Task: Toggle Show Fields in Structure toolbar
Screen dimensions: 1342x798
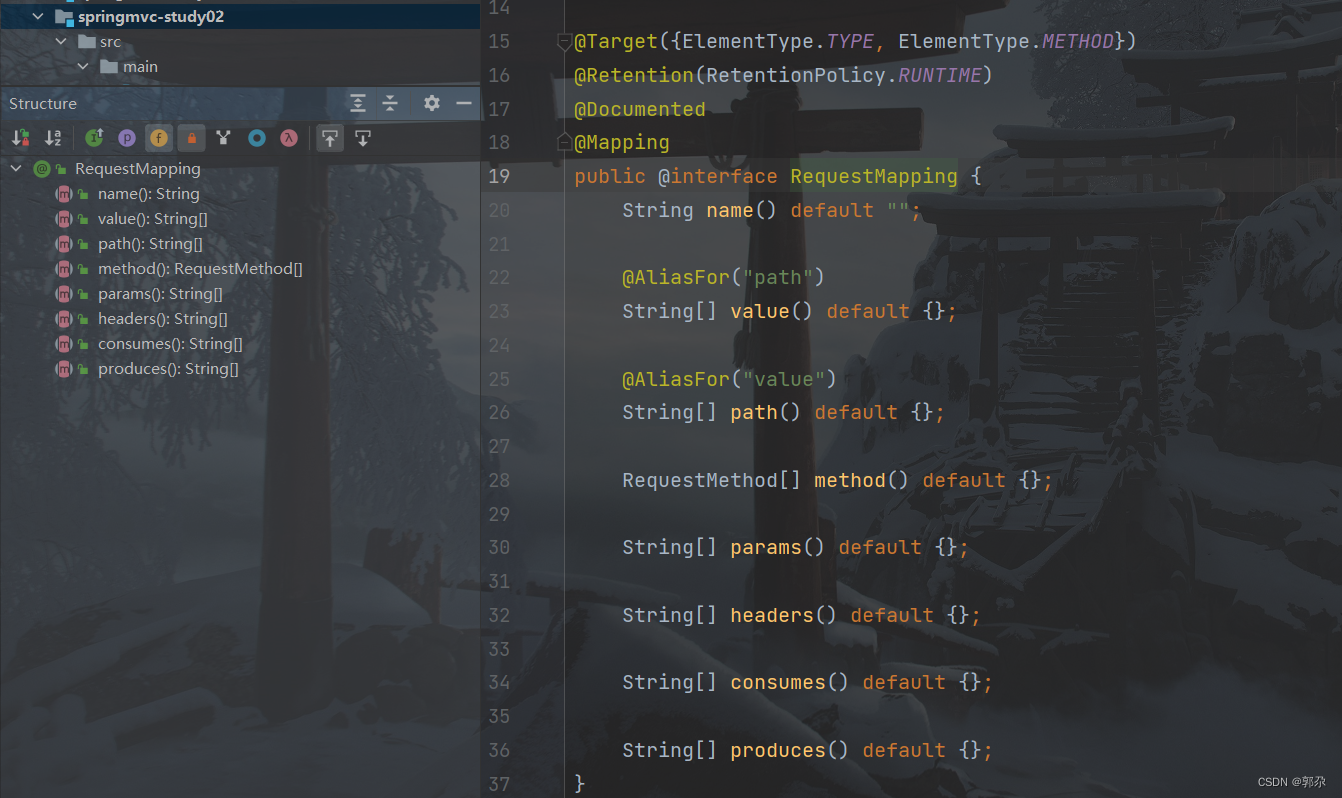Action: pyautogui.click(x=159, y=138)
